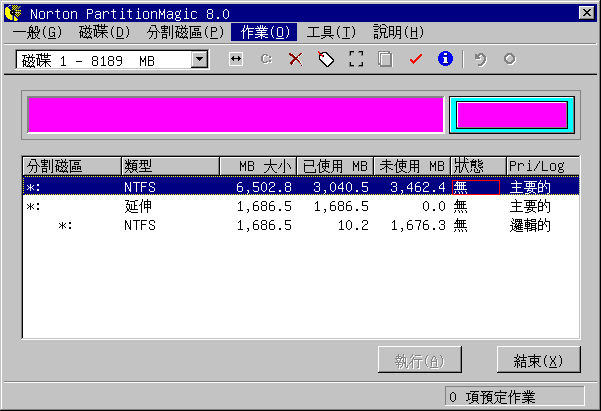Open the 磁碟(D) menu
Screen dimensions: 601x411
(x=104, y=32)
